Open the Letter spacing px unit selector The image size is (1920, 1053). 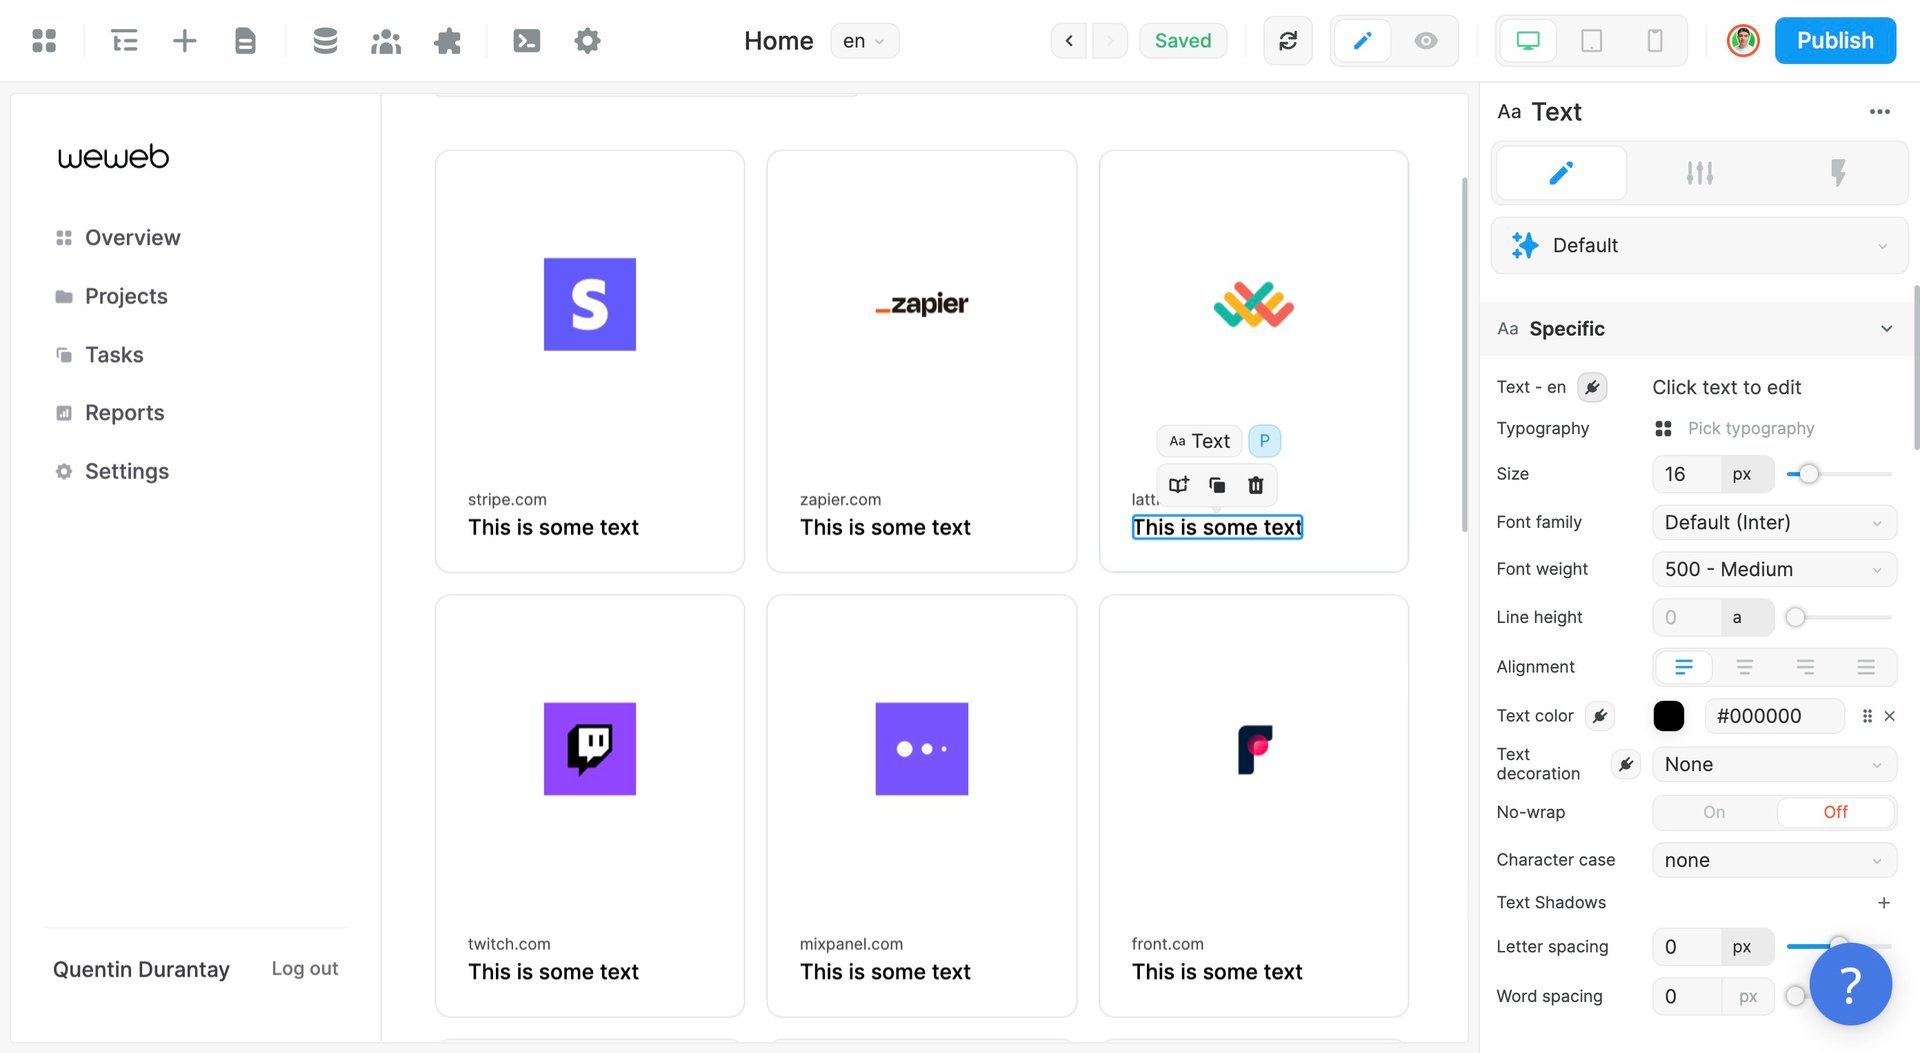(1746, 948)
